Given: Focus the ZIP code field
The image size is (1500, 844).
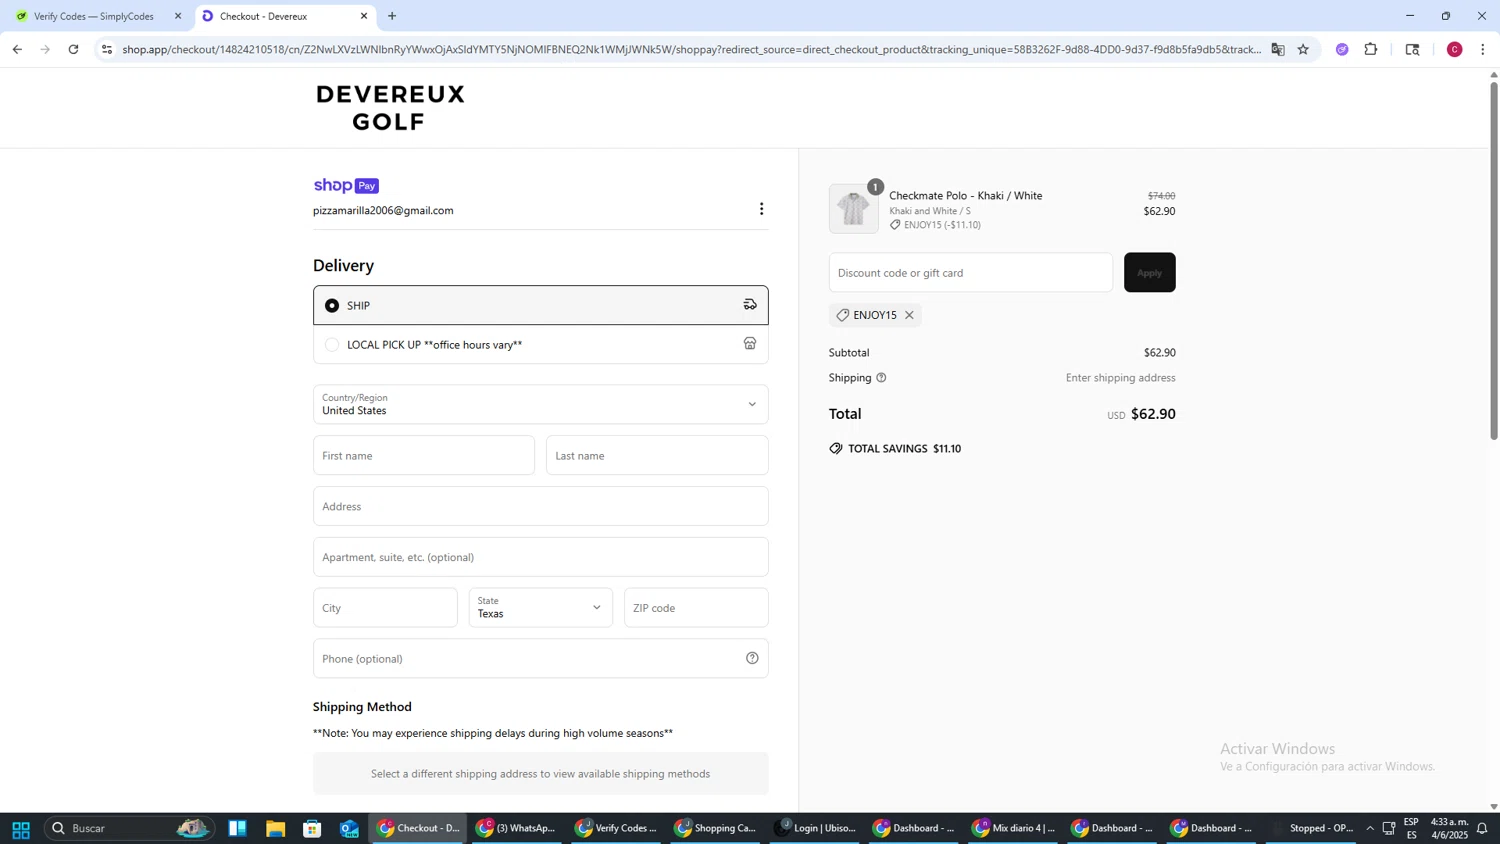Looking at the screenshot, I should [x=696, y=608].
